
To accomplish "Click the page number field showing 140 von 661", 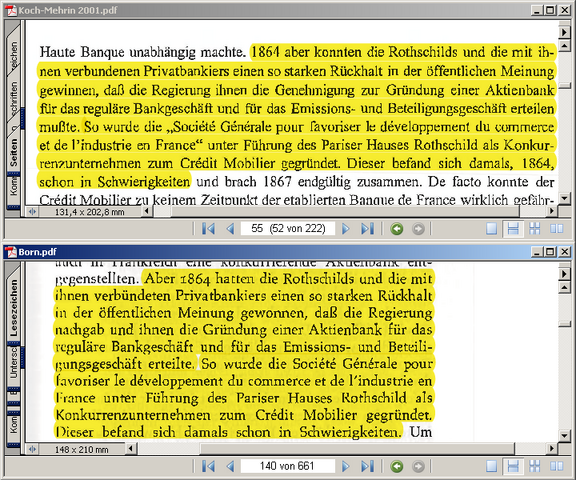I will pyautogui.click(x=288, y=466).
